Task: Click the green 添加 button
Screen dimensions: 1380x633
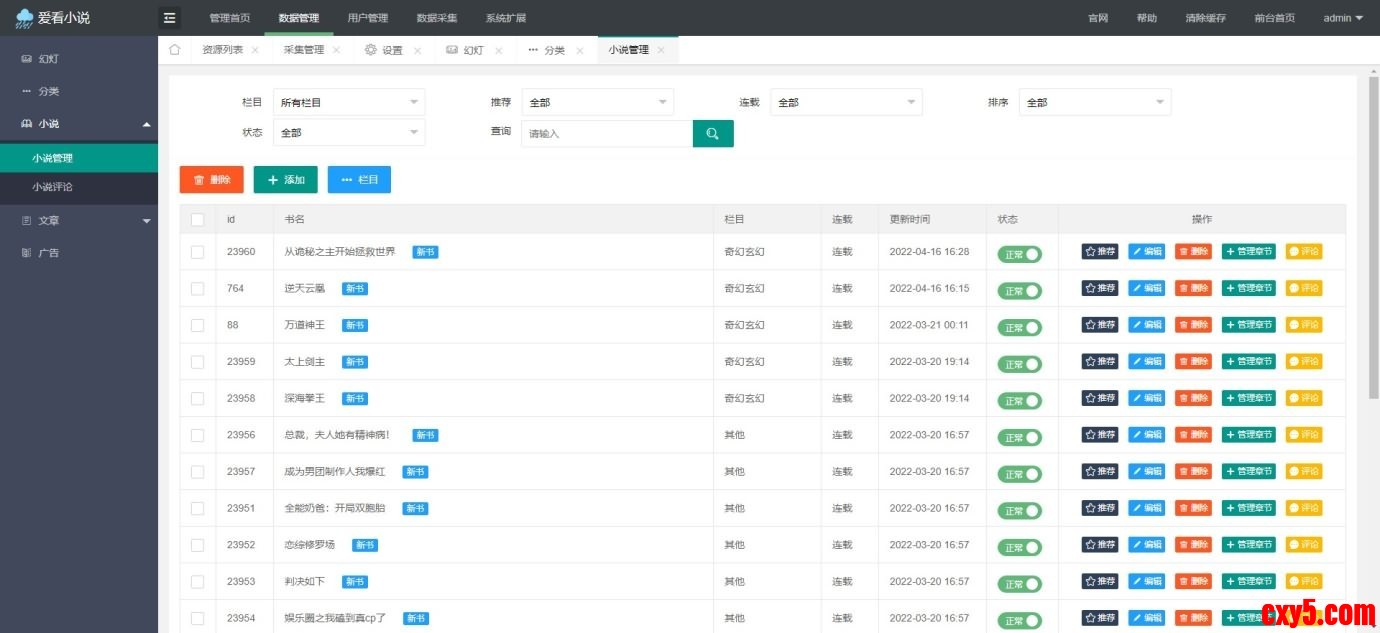Action: pos(285,180)
